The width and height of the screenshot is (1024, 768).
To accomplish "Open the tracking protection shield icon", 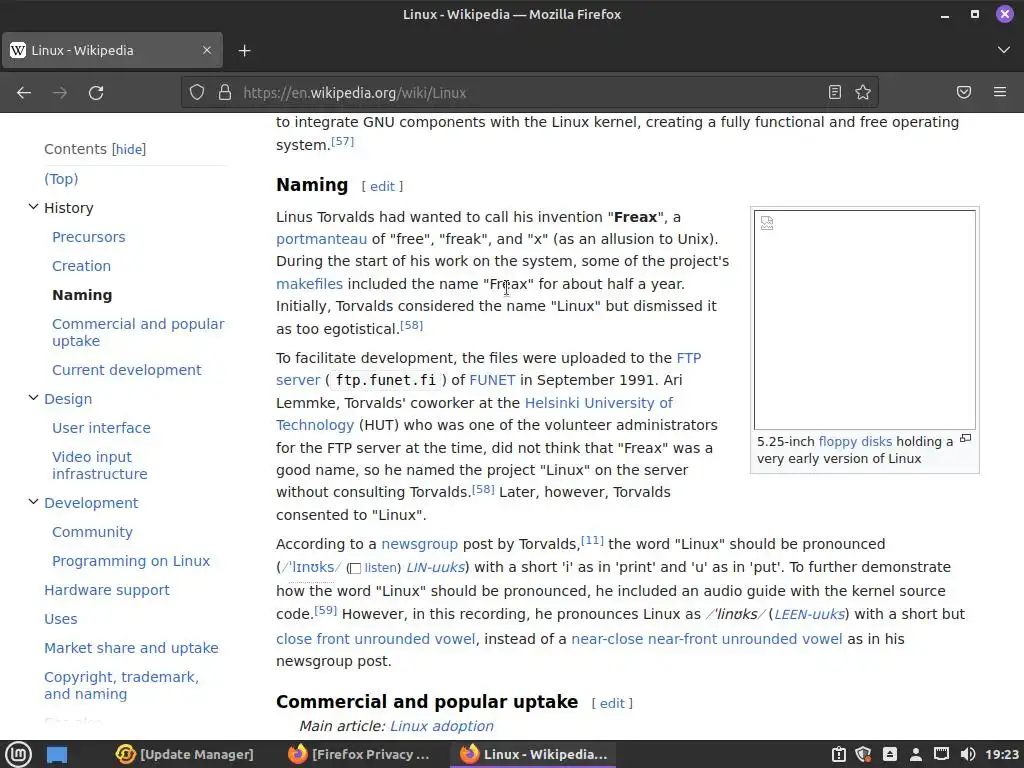I will click(x=197, y=93).
